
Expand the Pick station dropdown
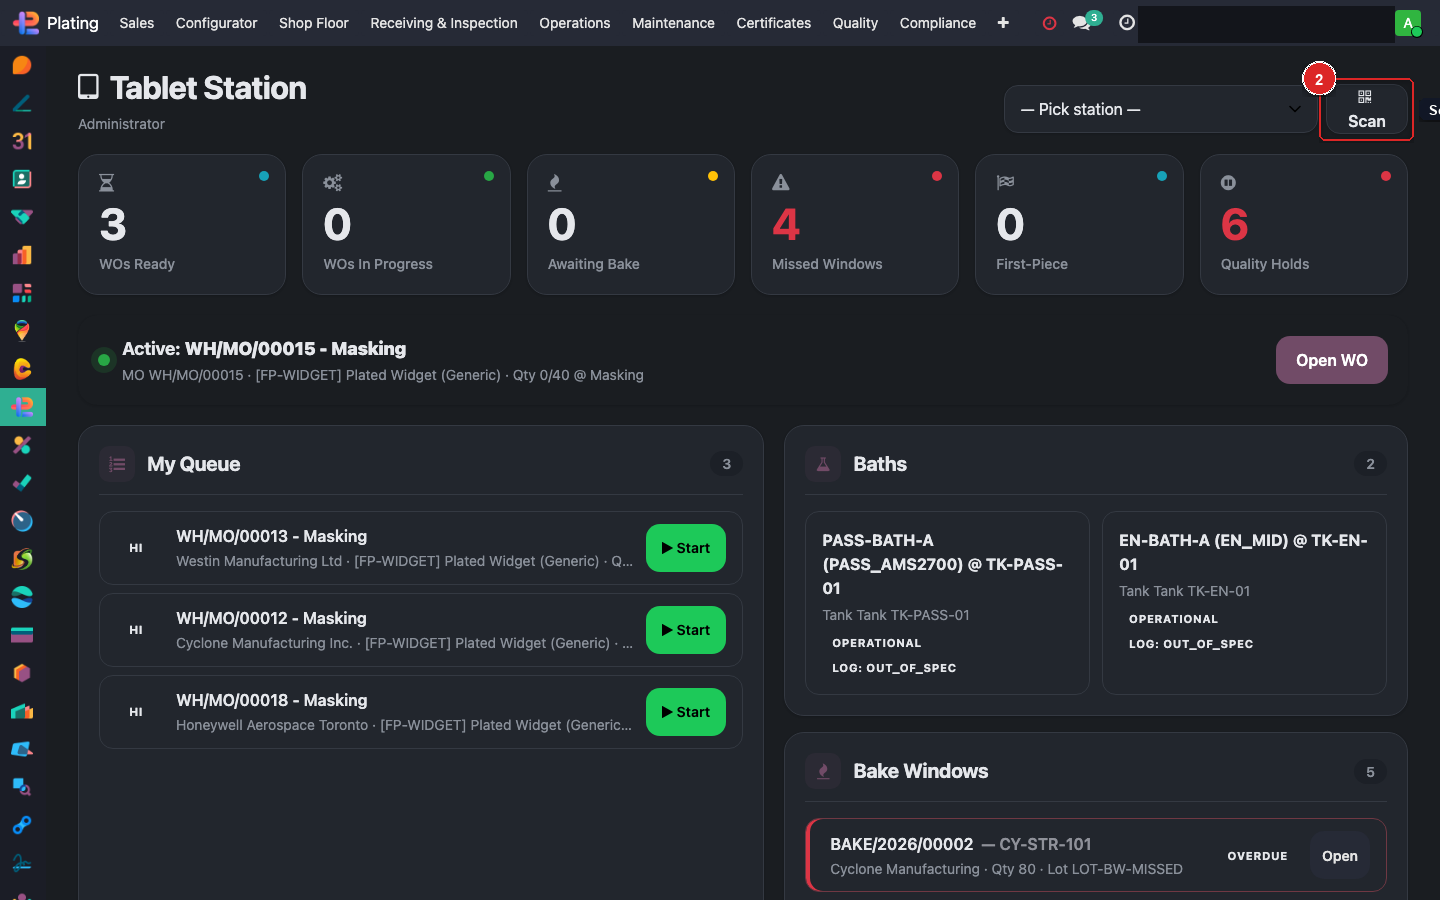1160,109
